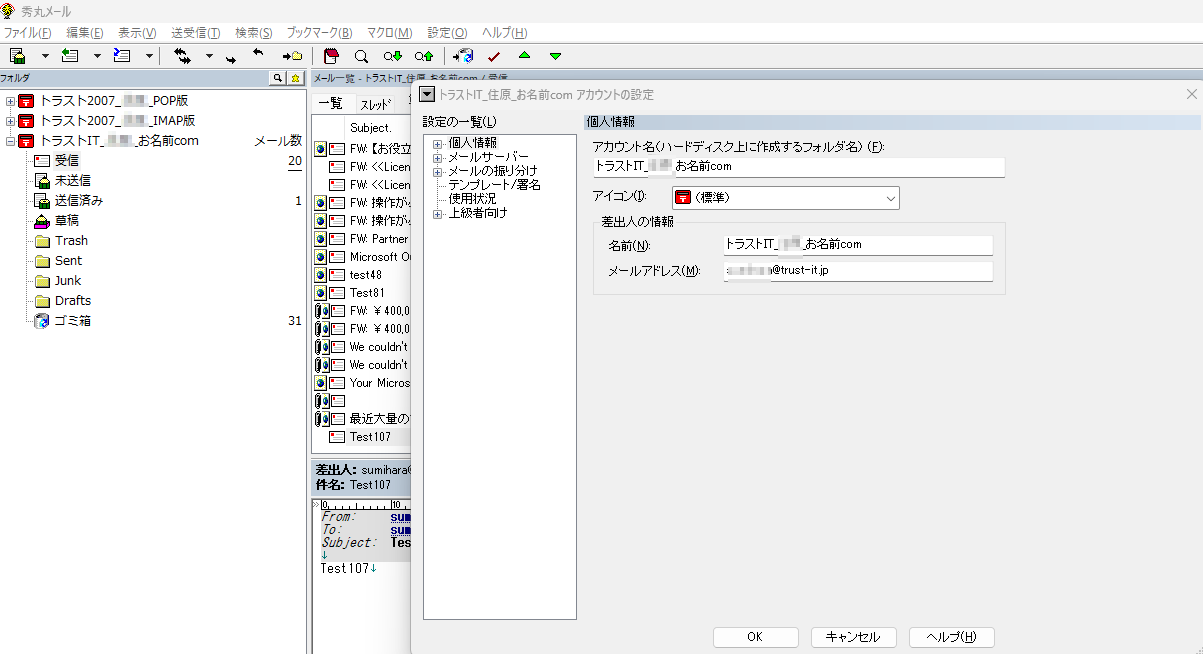Switch to the 一覧 tab

point(330,104)
